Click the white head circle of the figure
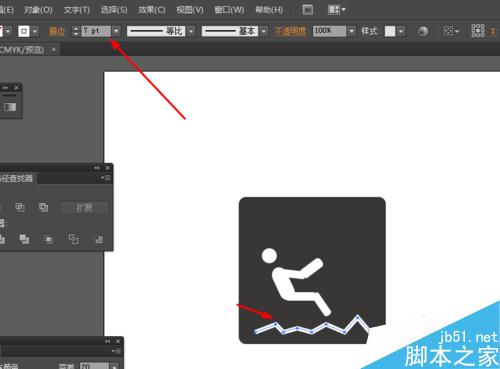 point(269,256)
